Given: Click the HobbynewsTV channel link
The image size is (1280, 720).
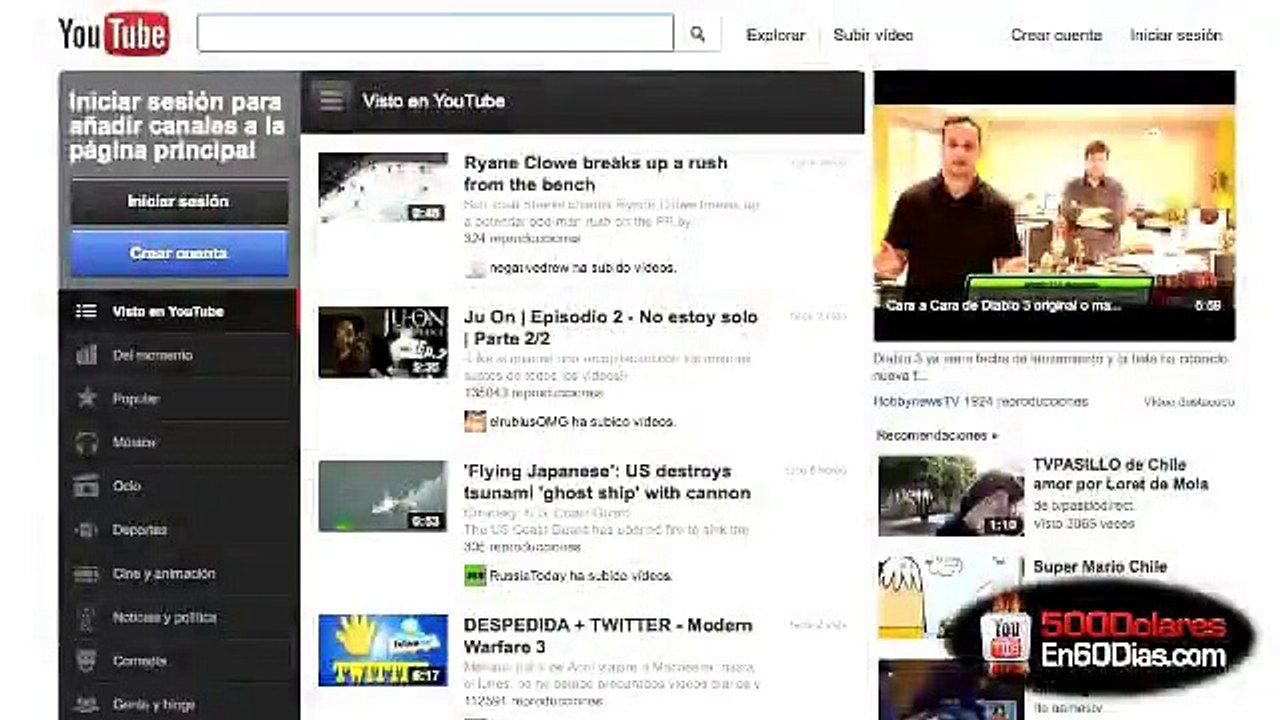Looking at the screenshot, I should coord(917,401).
